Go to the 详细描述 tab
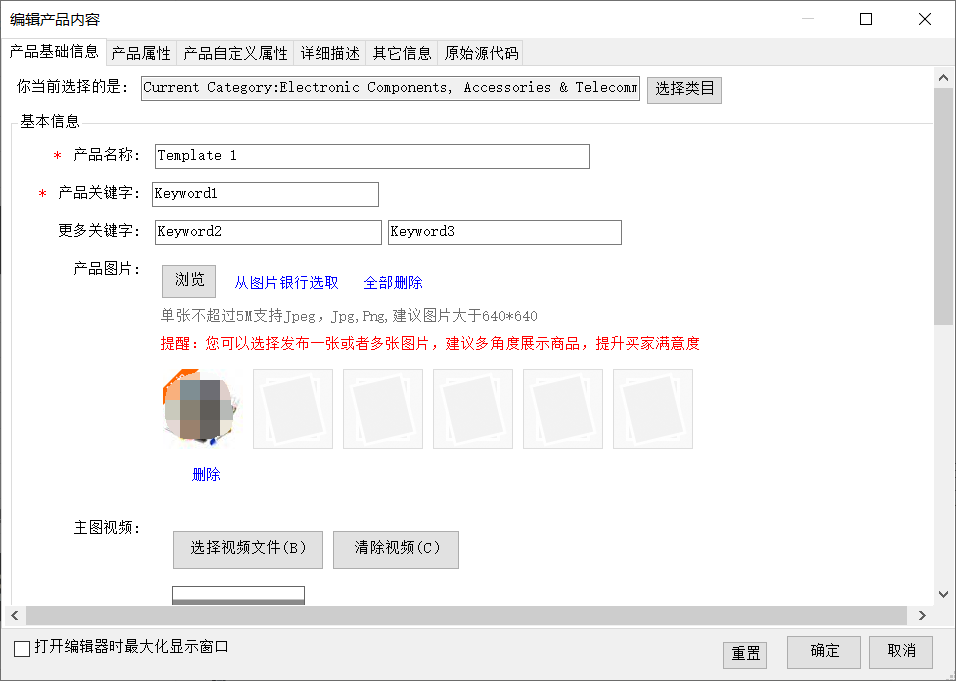Viewport: 956px width, 681px height. click(x=330, y=54)
